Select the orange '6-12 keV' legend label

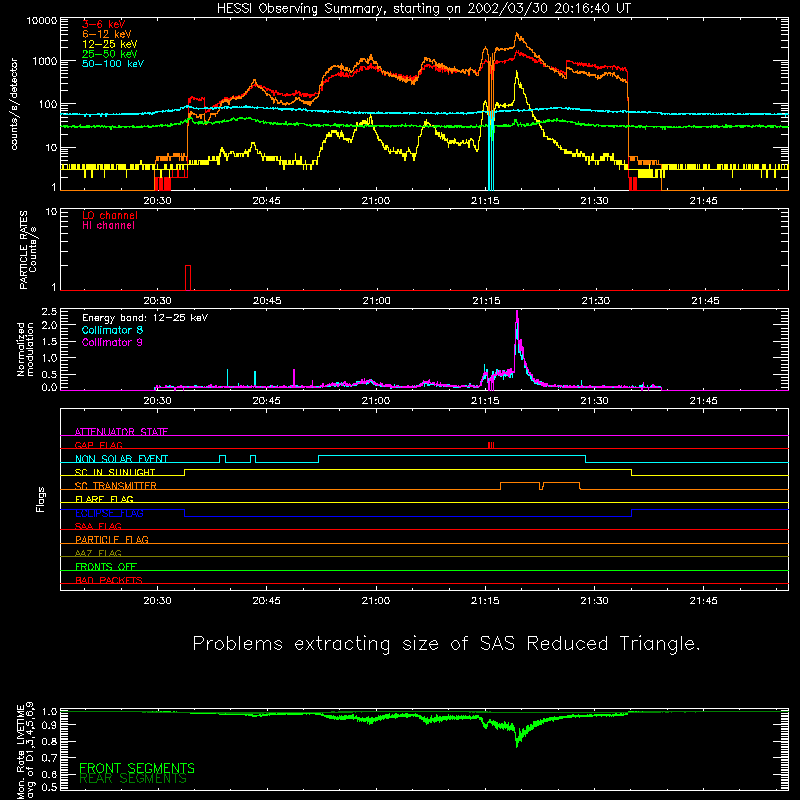107,34
